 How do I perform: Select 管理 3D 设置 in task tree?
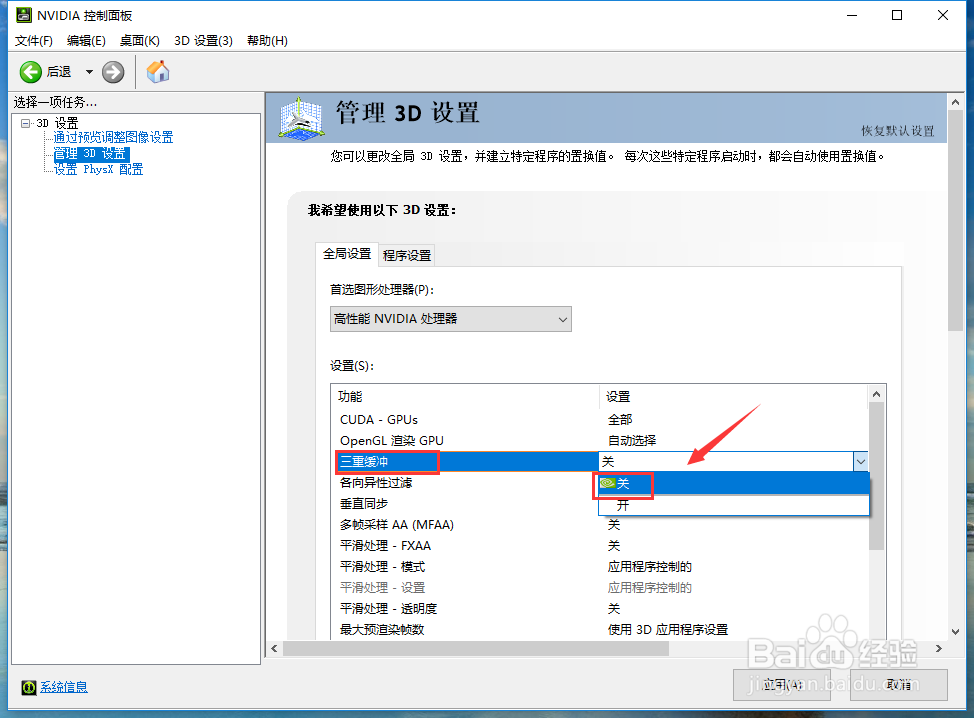click(x=91, y=153)
